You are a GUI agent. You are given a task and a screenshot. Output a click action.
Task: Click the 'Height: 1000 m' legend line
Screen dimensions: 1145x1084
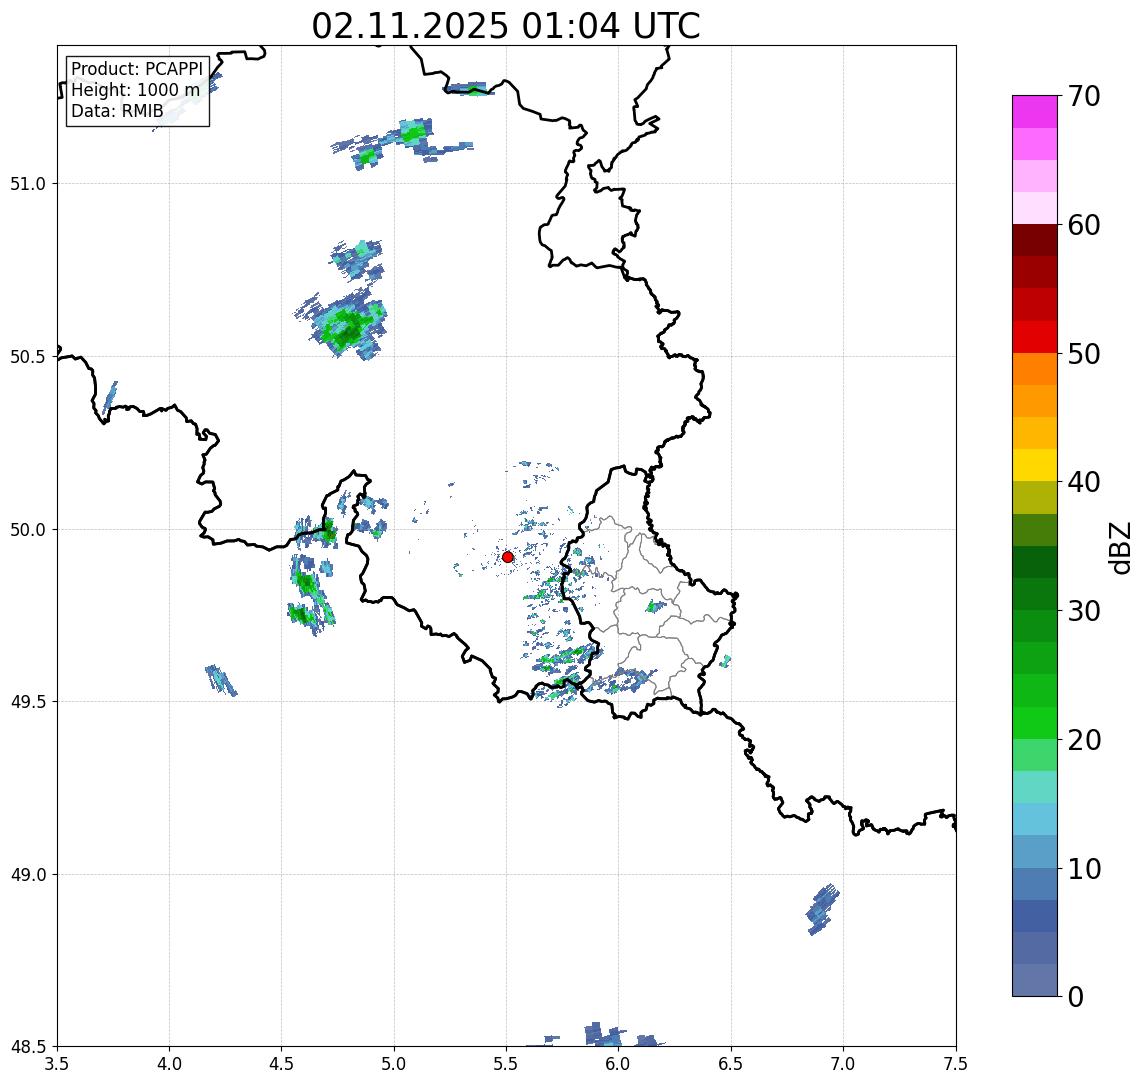135,90
